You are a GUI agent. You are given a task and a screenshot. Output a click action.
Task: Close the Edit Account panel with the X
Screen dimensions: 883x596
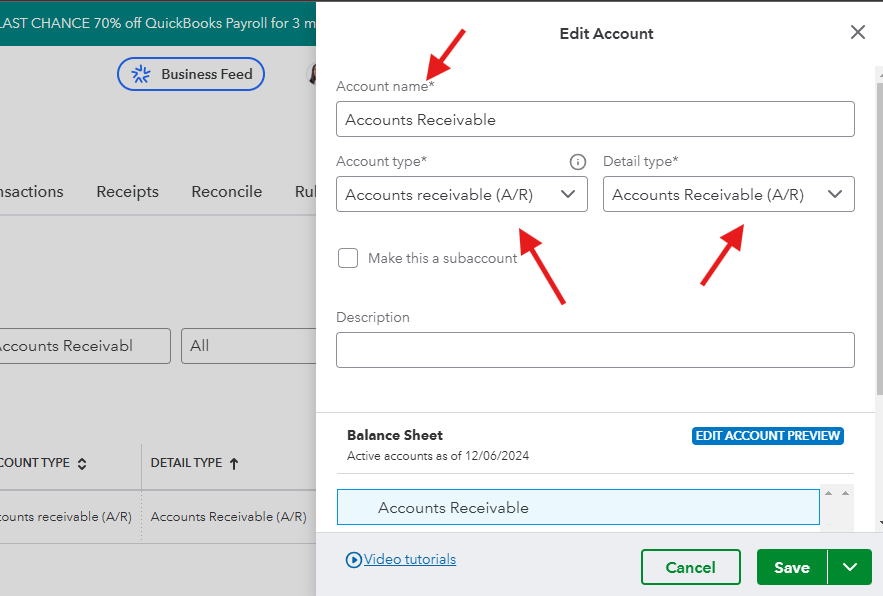(858, 32)
